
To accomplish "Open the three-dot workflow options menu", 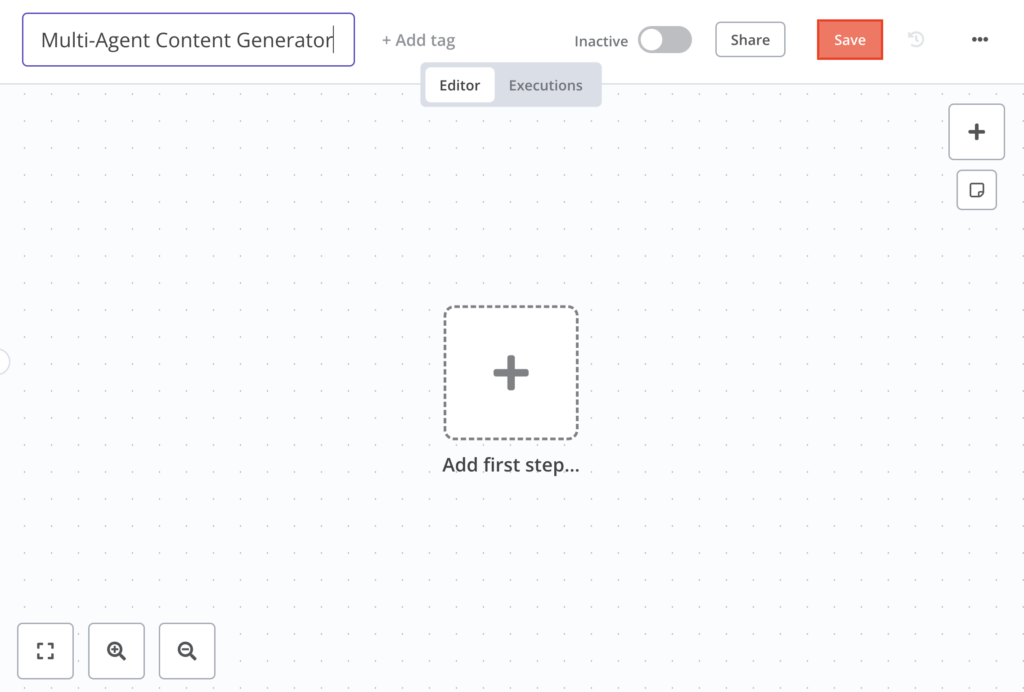I will click(x=979, y=39).
